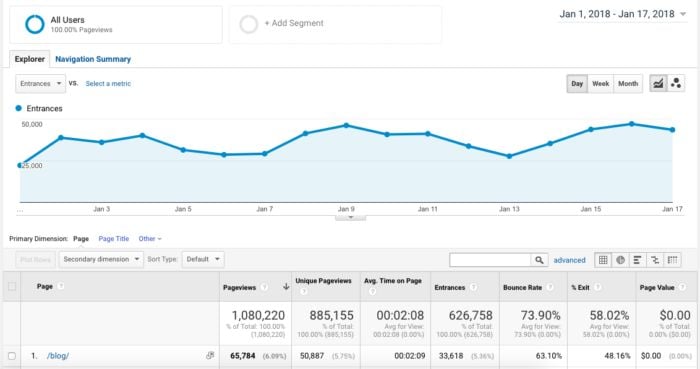Check the /blog/ row checkbox

click(12, 356)
